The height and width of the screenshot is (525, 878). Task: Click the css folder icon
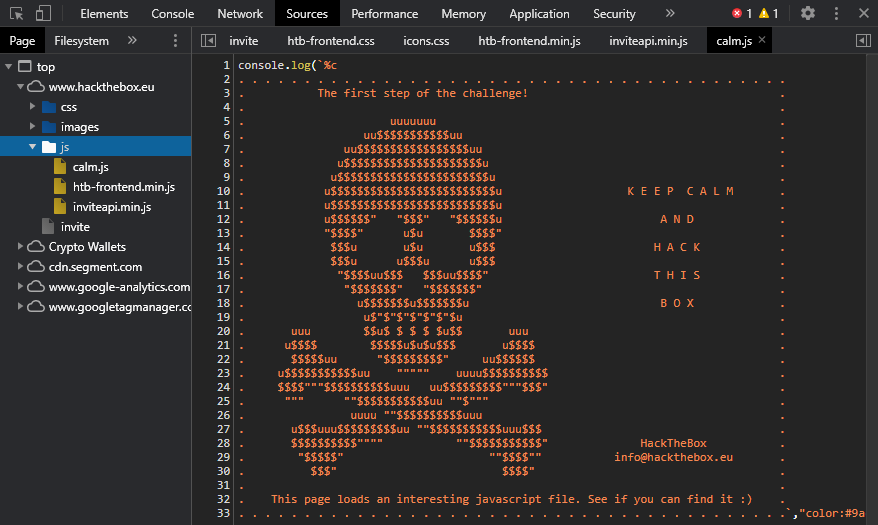tap(49, 107)
